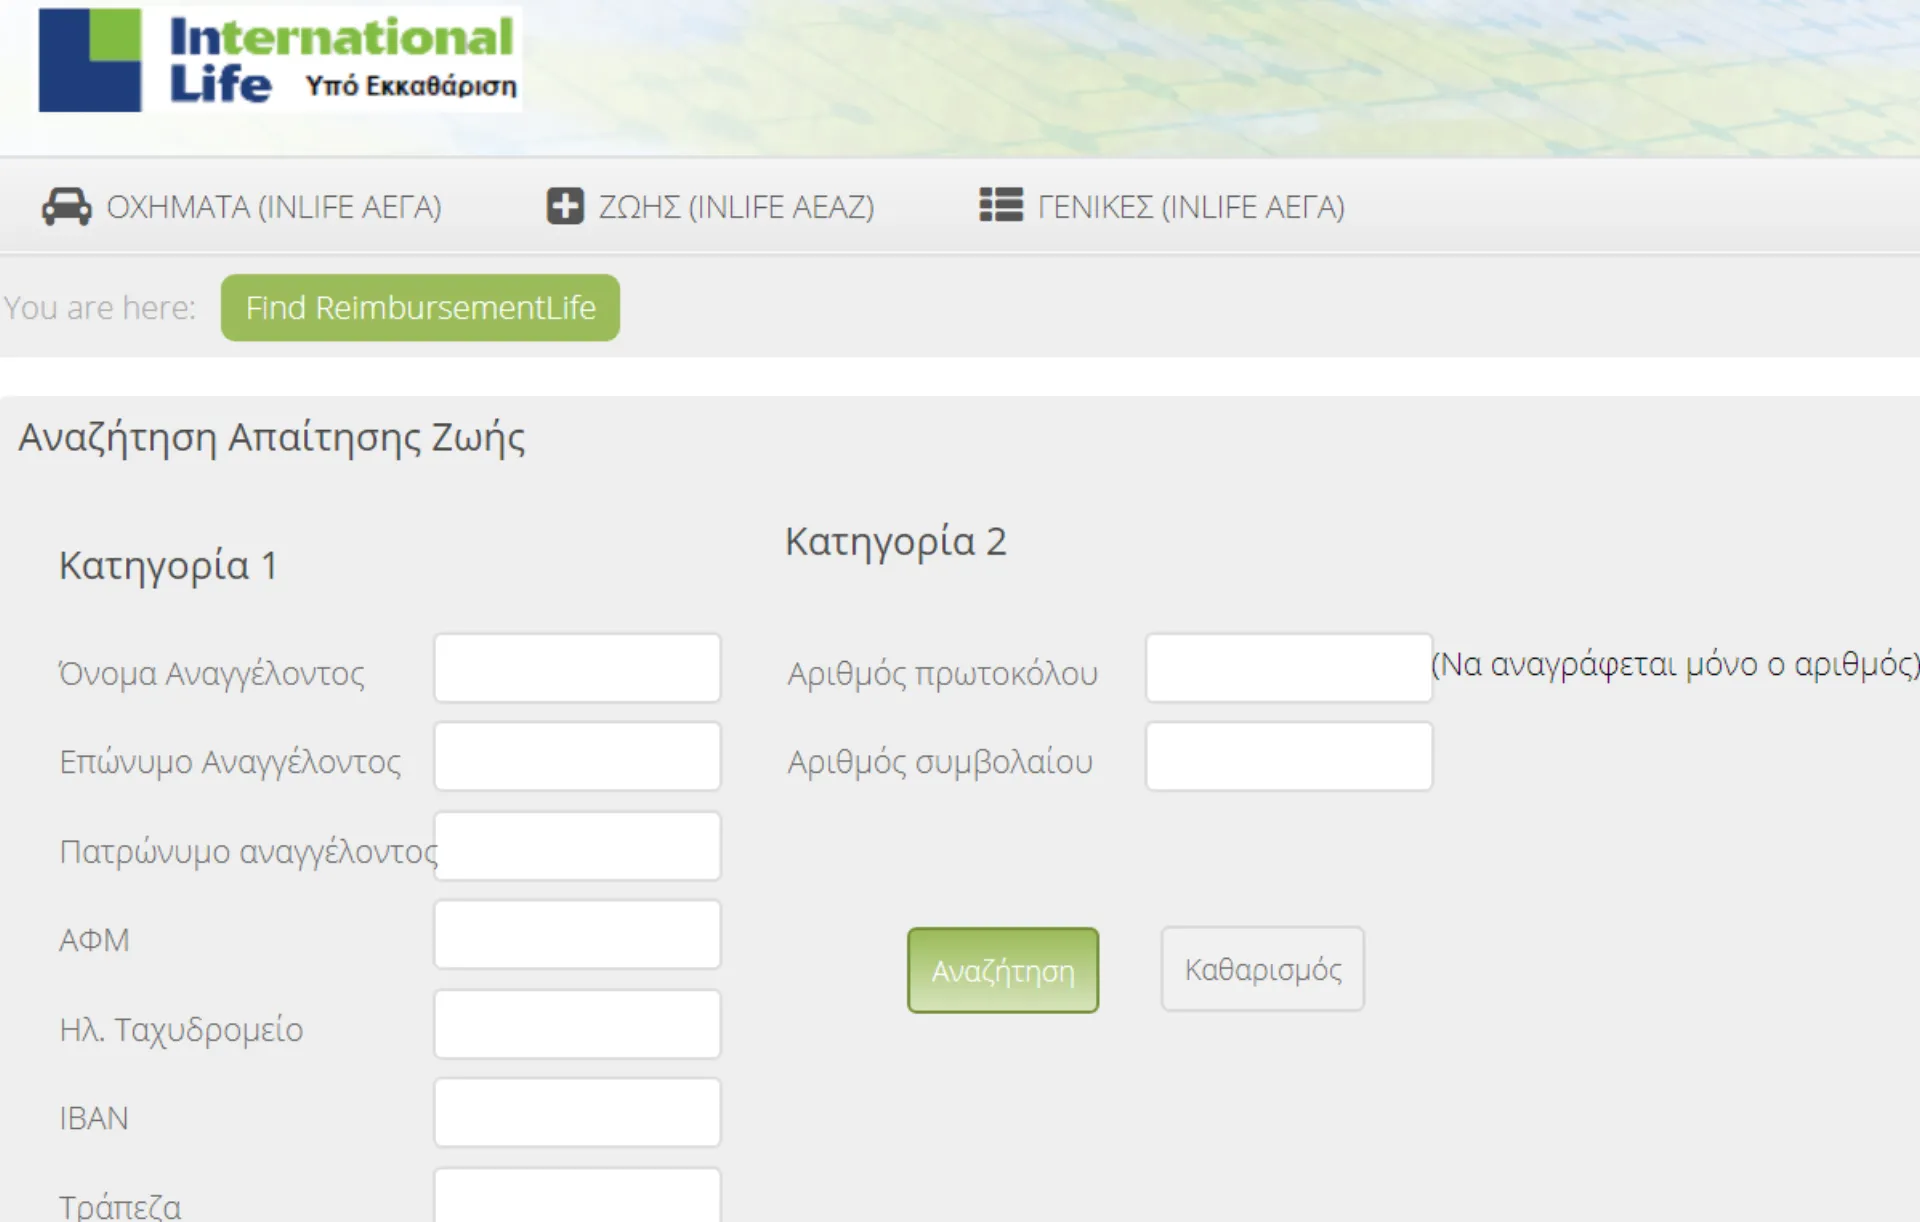Image resolution: width=1920 pixels, height=1222 pixels.
Task: Focus the Αριθμός πρωτοκόλου field
Action: (x=1288, y=668)
